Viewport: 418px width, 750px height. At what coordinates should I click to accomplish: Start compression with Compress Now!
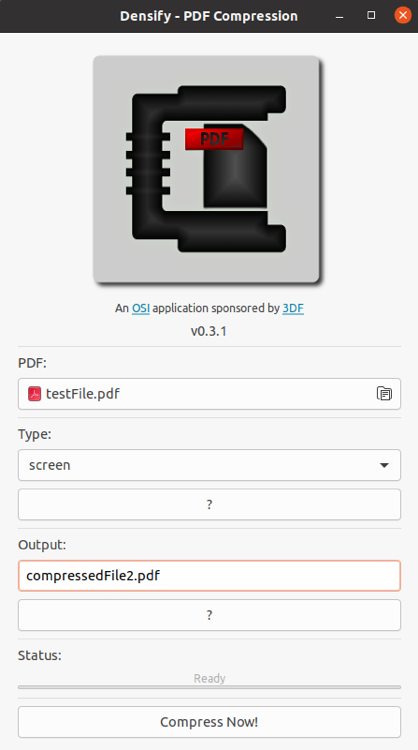pyautogui.click(x=209, y=722)
